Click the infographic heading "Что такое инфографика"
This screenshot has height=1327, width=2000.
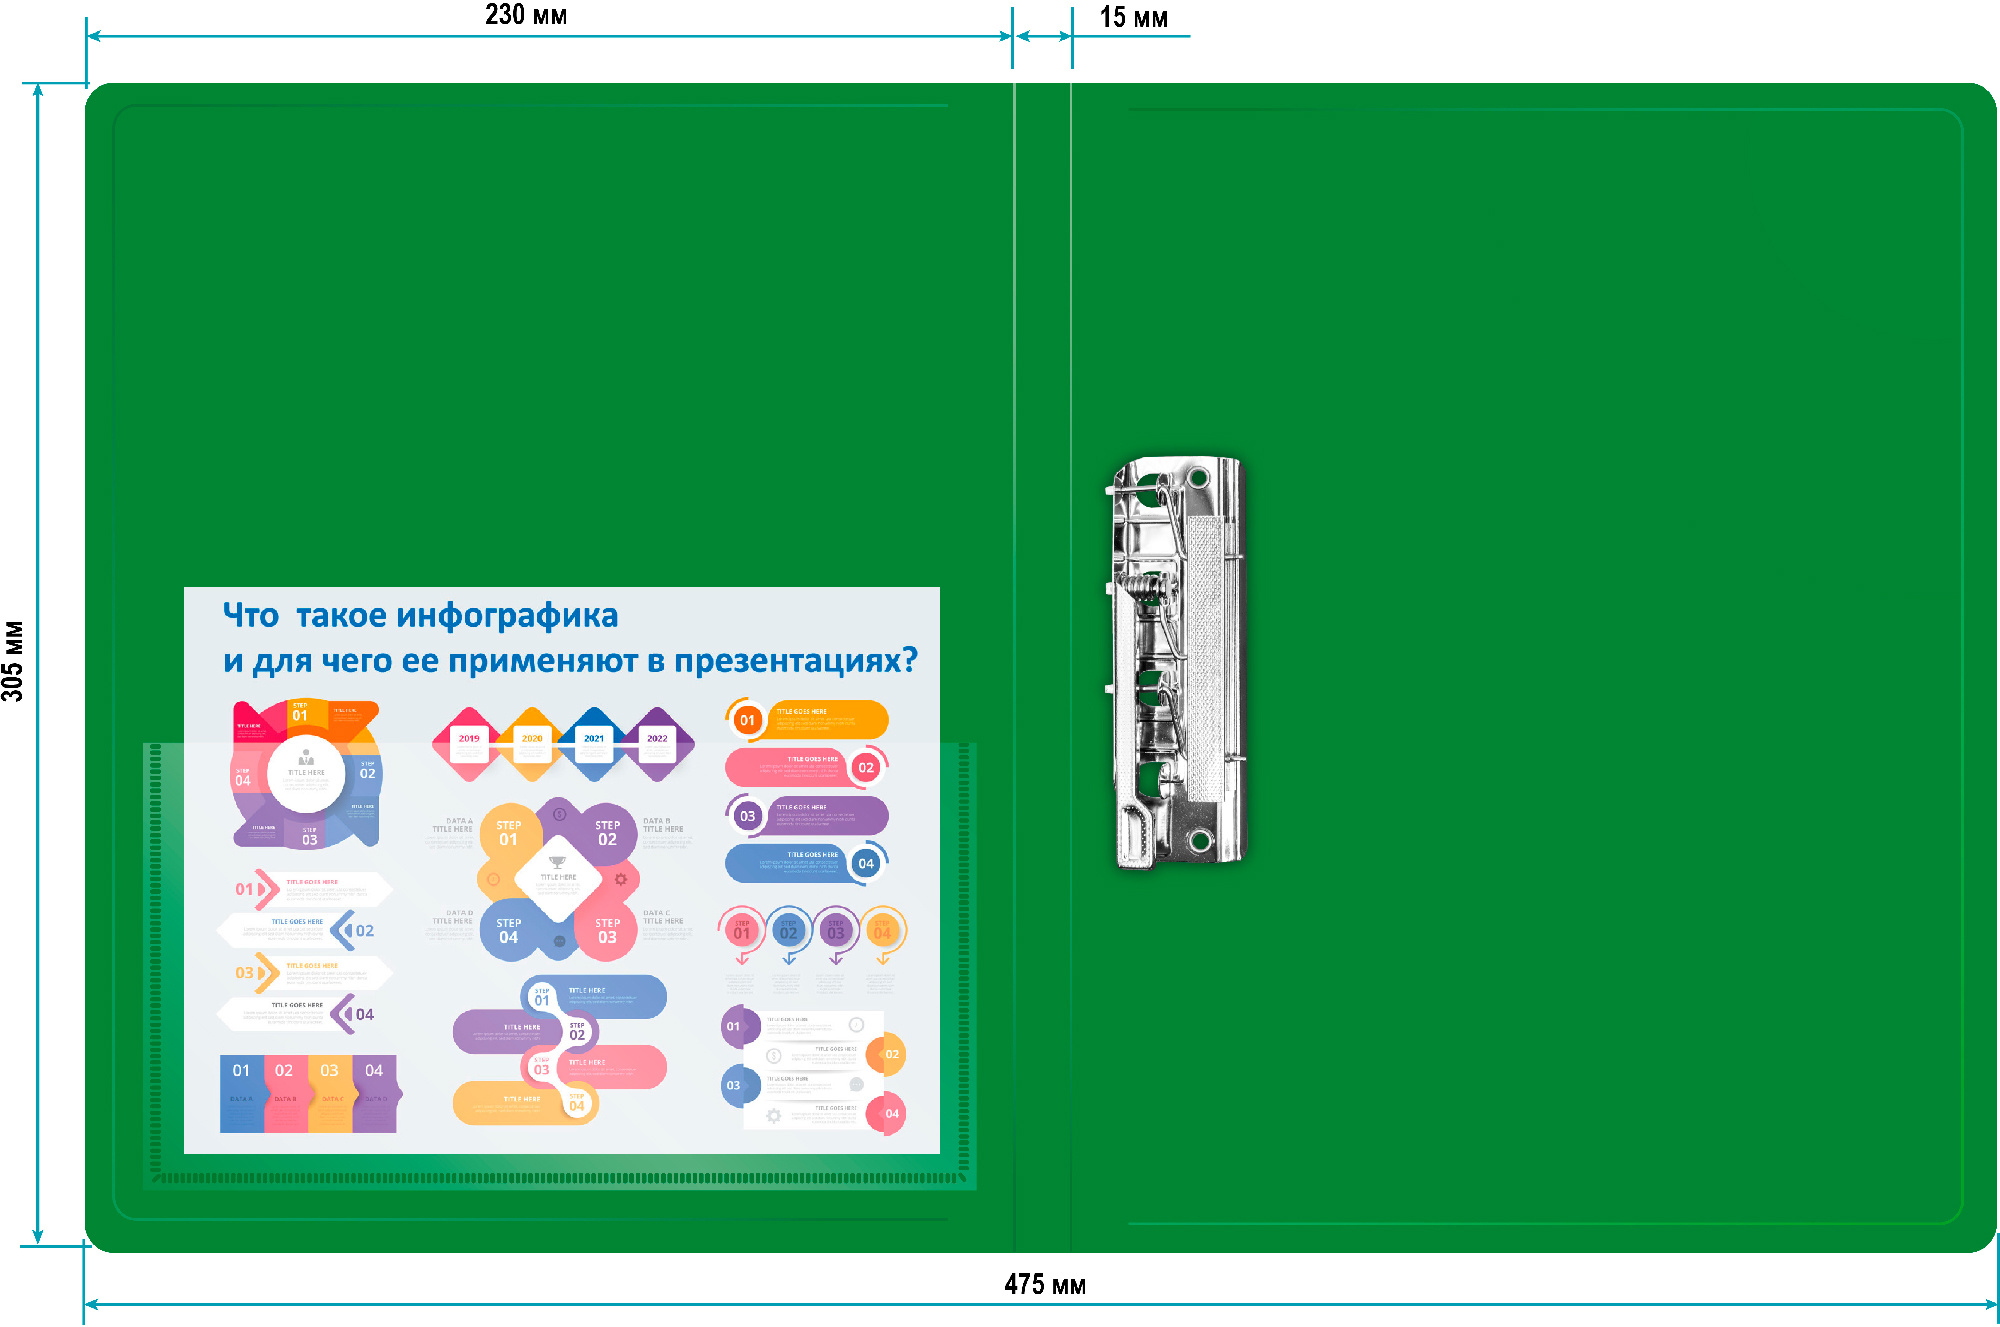(x=420, y=615)
